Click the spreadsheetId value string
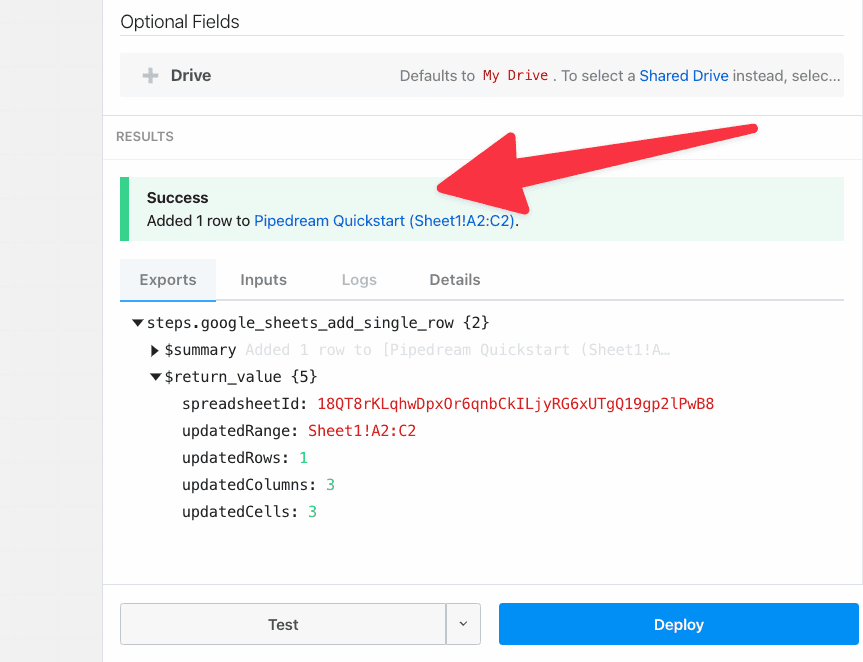 515,404
